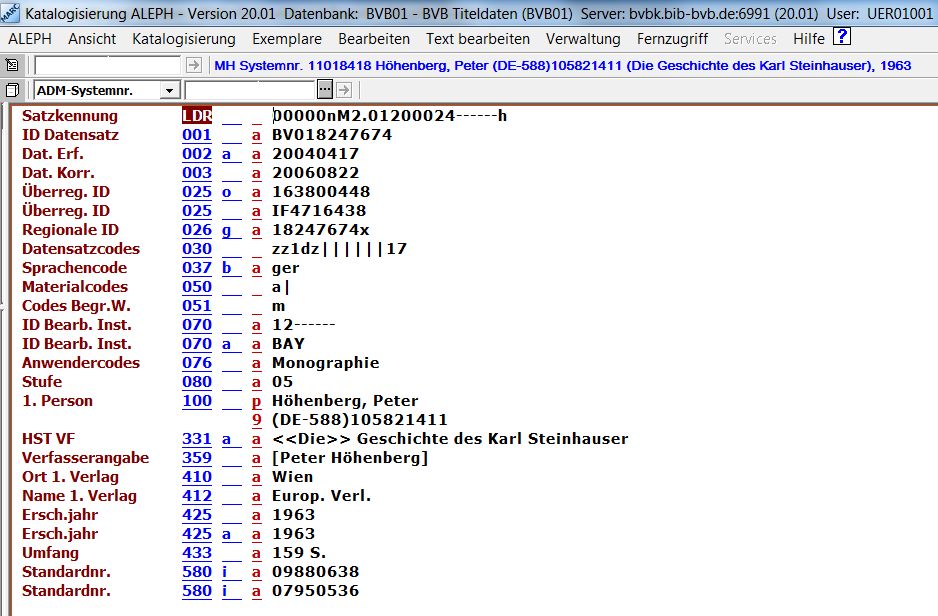Click the MARC application icon in title bar
Screen dimensions: 938x616
[x=11, y=14]
